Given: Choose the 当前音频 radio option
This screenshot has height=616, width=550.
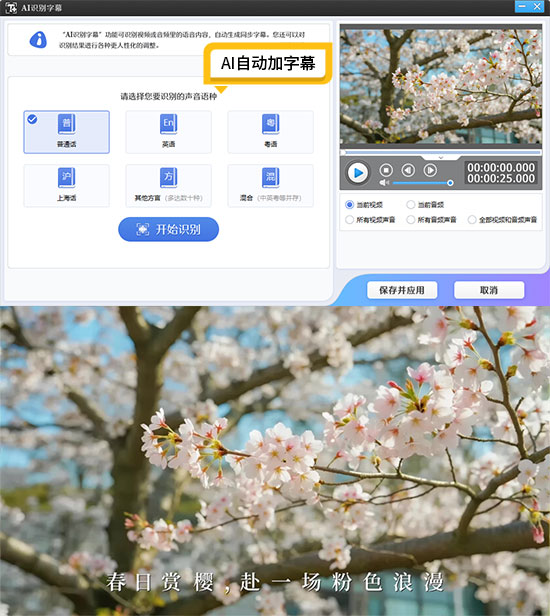Looking at the screenshot, I should click(x=411, y=205).
